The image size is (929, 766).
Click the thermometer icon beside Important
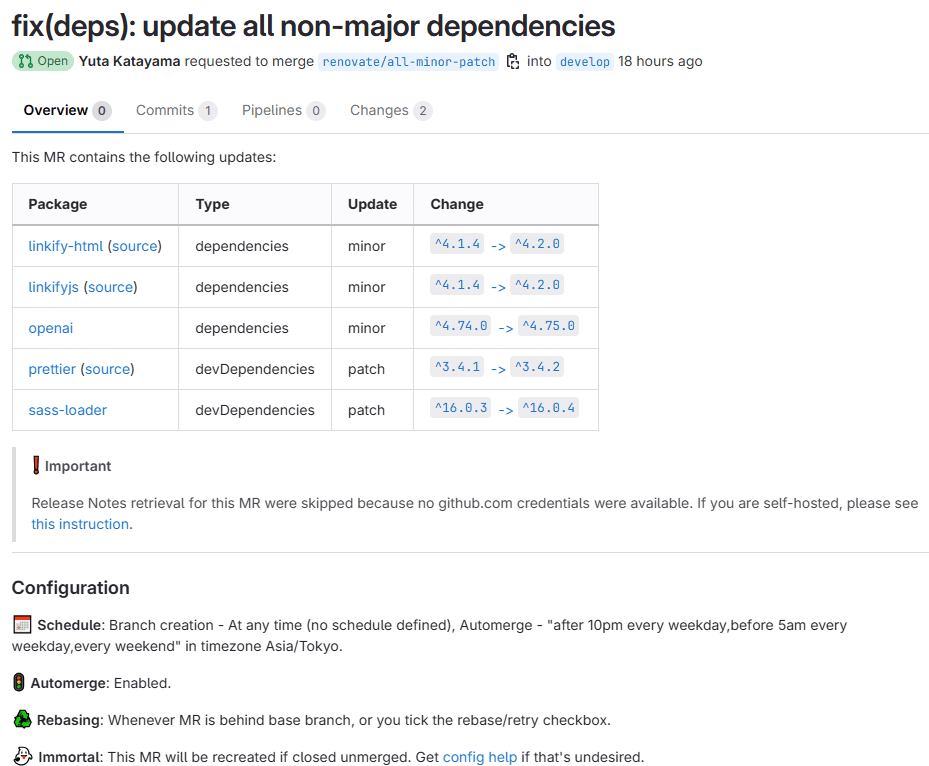pos(37,465)
